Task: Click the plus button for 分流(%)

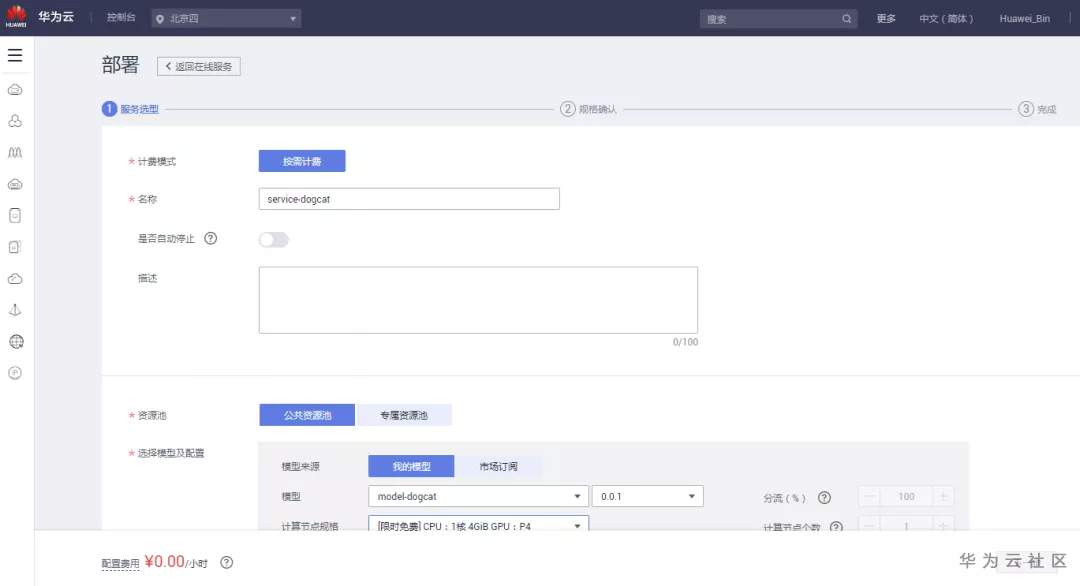Action: (x=944, y=496)
